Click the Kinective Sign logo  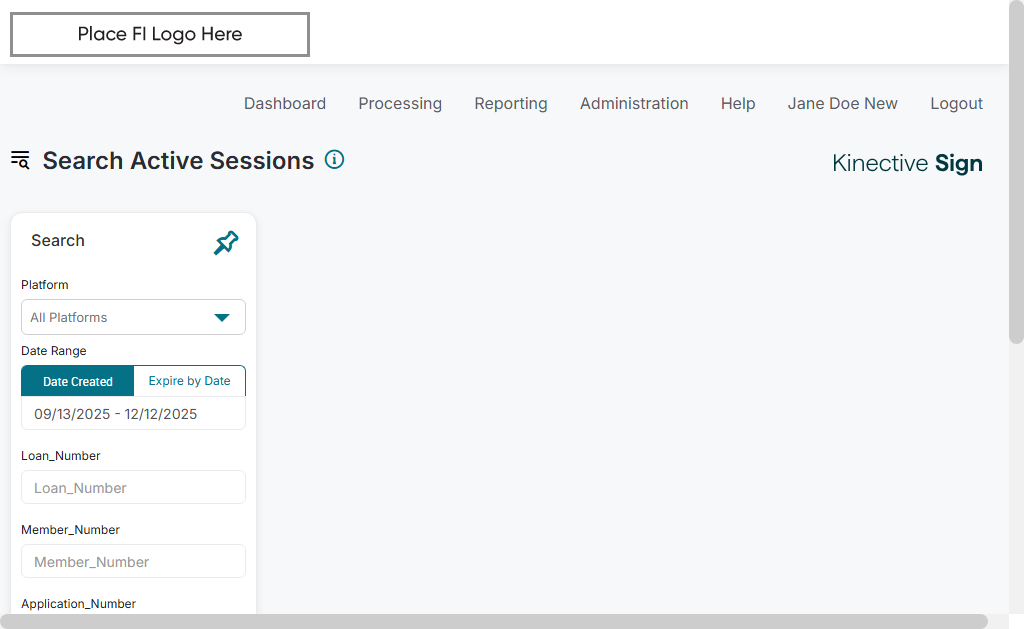coord(907,164)
